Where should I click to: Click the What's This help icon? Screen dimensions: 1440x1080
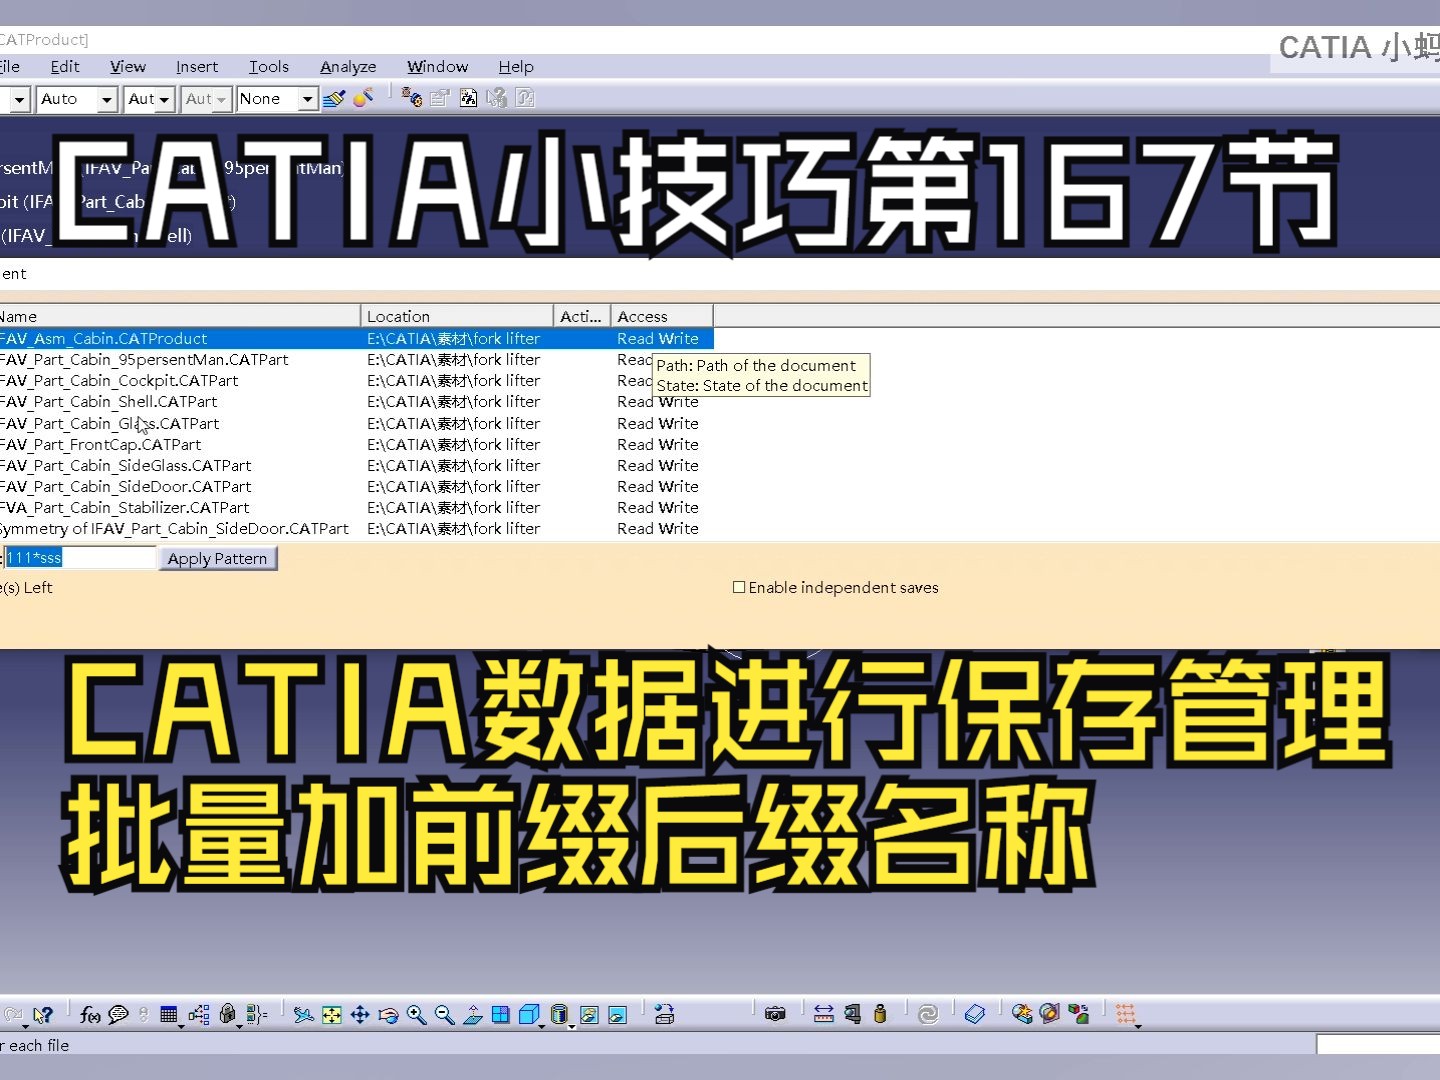point(43,1015)
